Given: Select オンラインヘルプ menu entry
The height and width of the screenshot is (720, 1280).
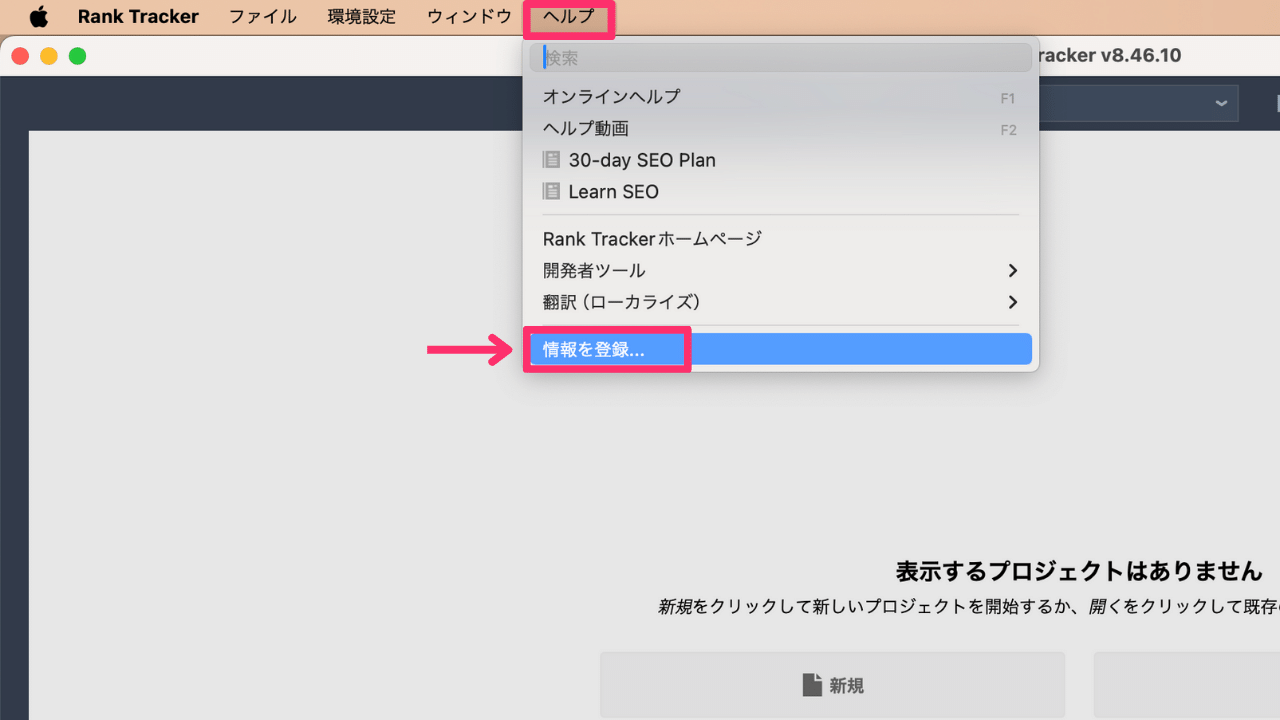Looking at the screenshot, I should click(x=780, y=97).
